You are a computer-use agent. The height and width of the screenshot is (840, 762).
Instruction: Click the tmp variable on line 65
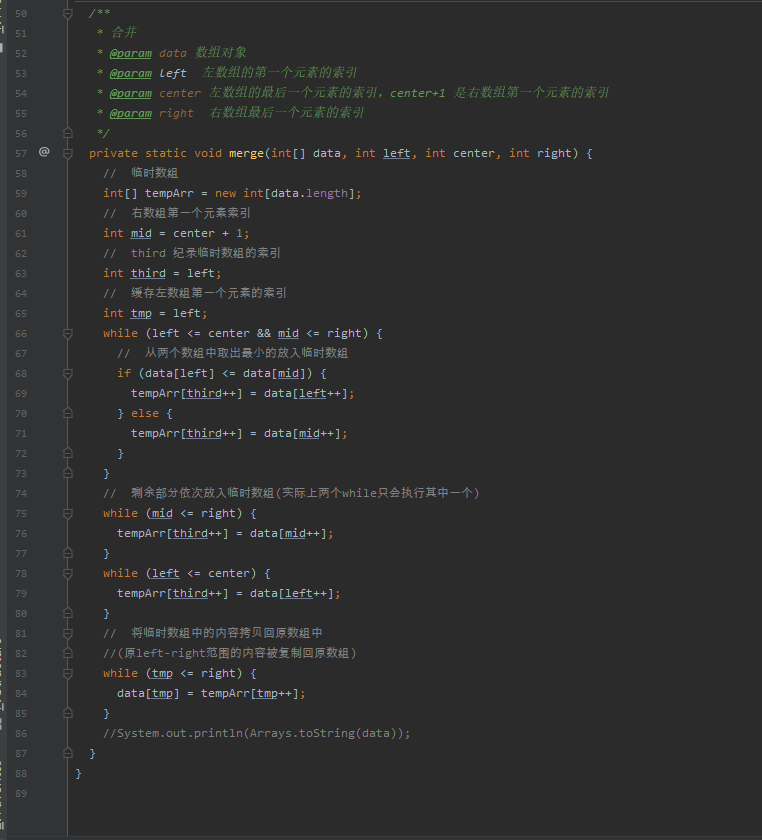pyautogui.click(x=141, y=313)
